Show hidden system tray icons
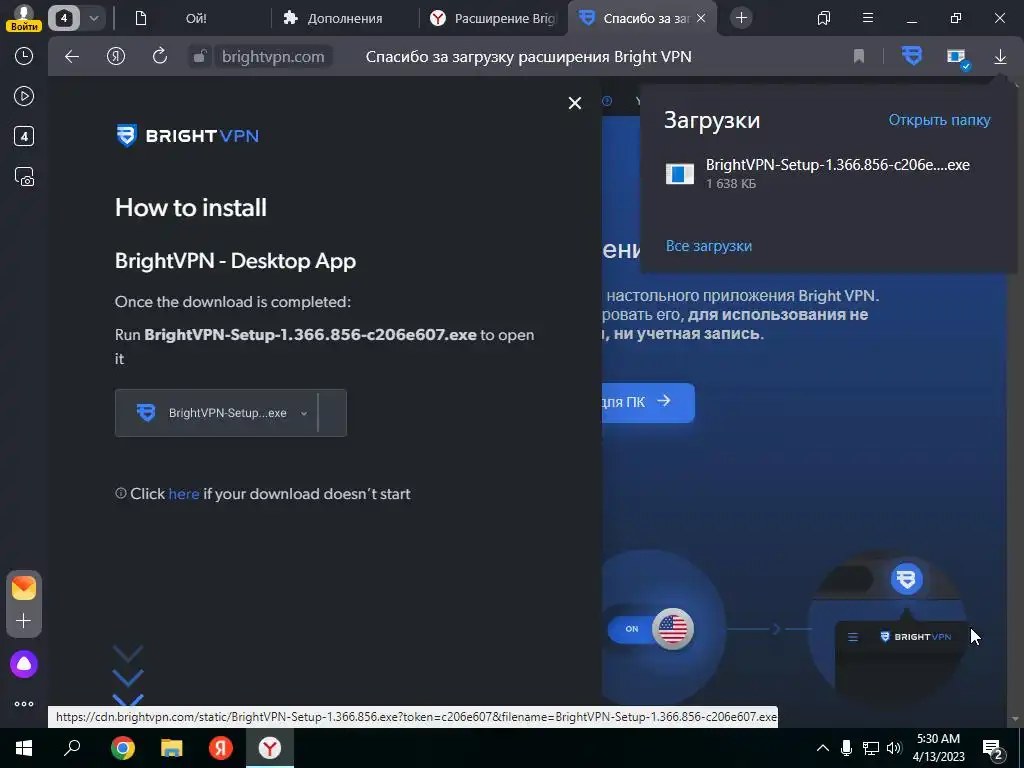The image size is (1024, 768). pos(823,748)
